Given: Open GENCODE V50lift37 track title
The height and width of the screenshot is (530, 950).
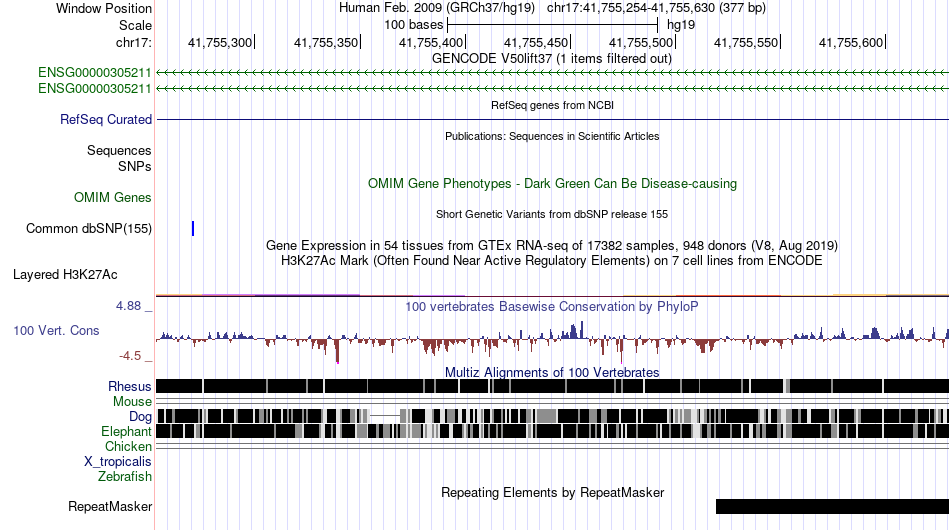Looking at the screenshot, I should click(x=551, y=59).
